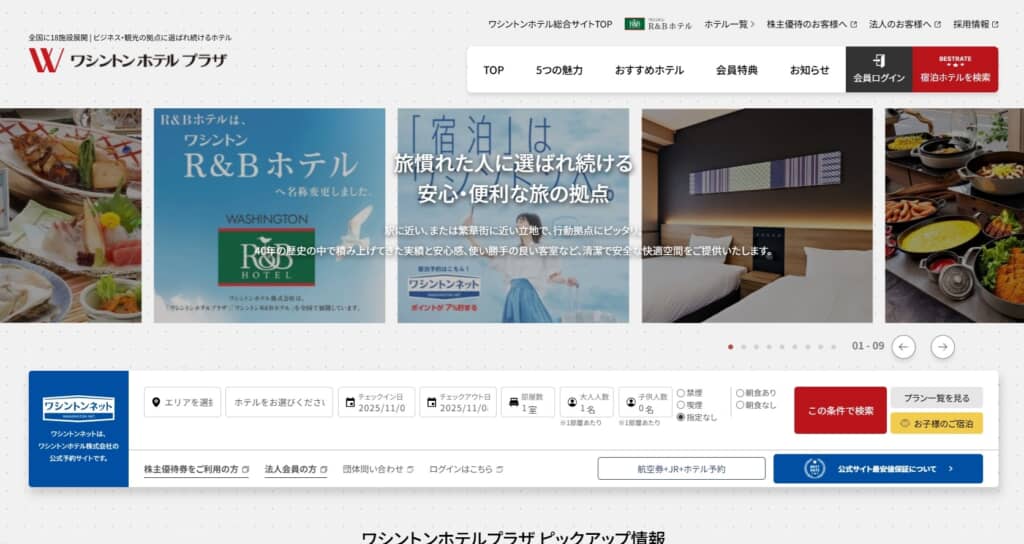This screenshot has width=1024, height=544.
Task: Open the エリアを選択 area dropdown
Action: click(181, 402)
